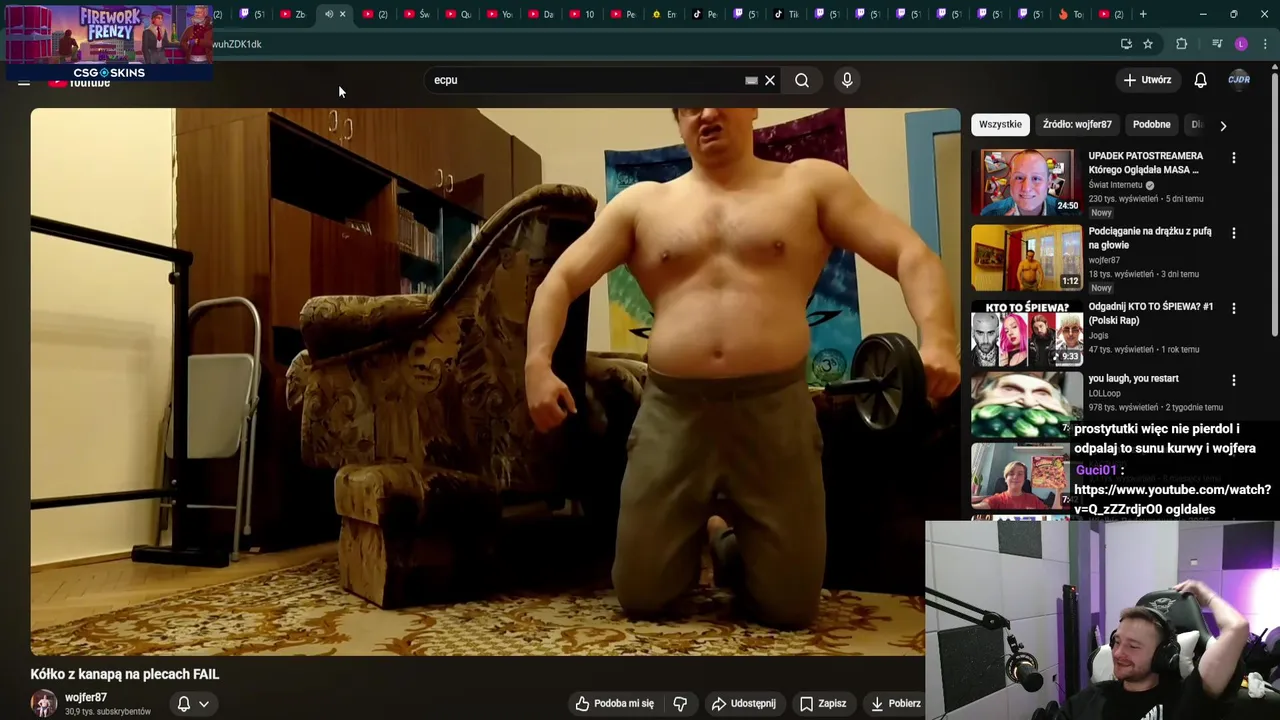
Task: Switch to the En browser tab
Action: tap(664, 14)
